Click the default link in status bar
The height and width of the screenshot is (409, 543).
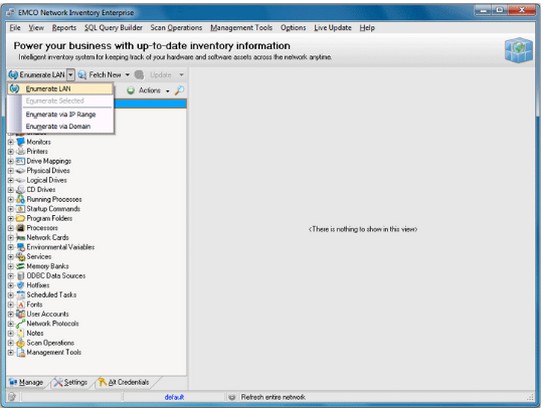(174, 397)
